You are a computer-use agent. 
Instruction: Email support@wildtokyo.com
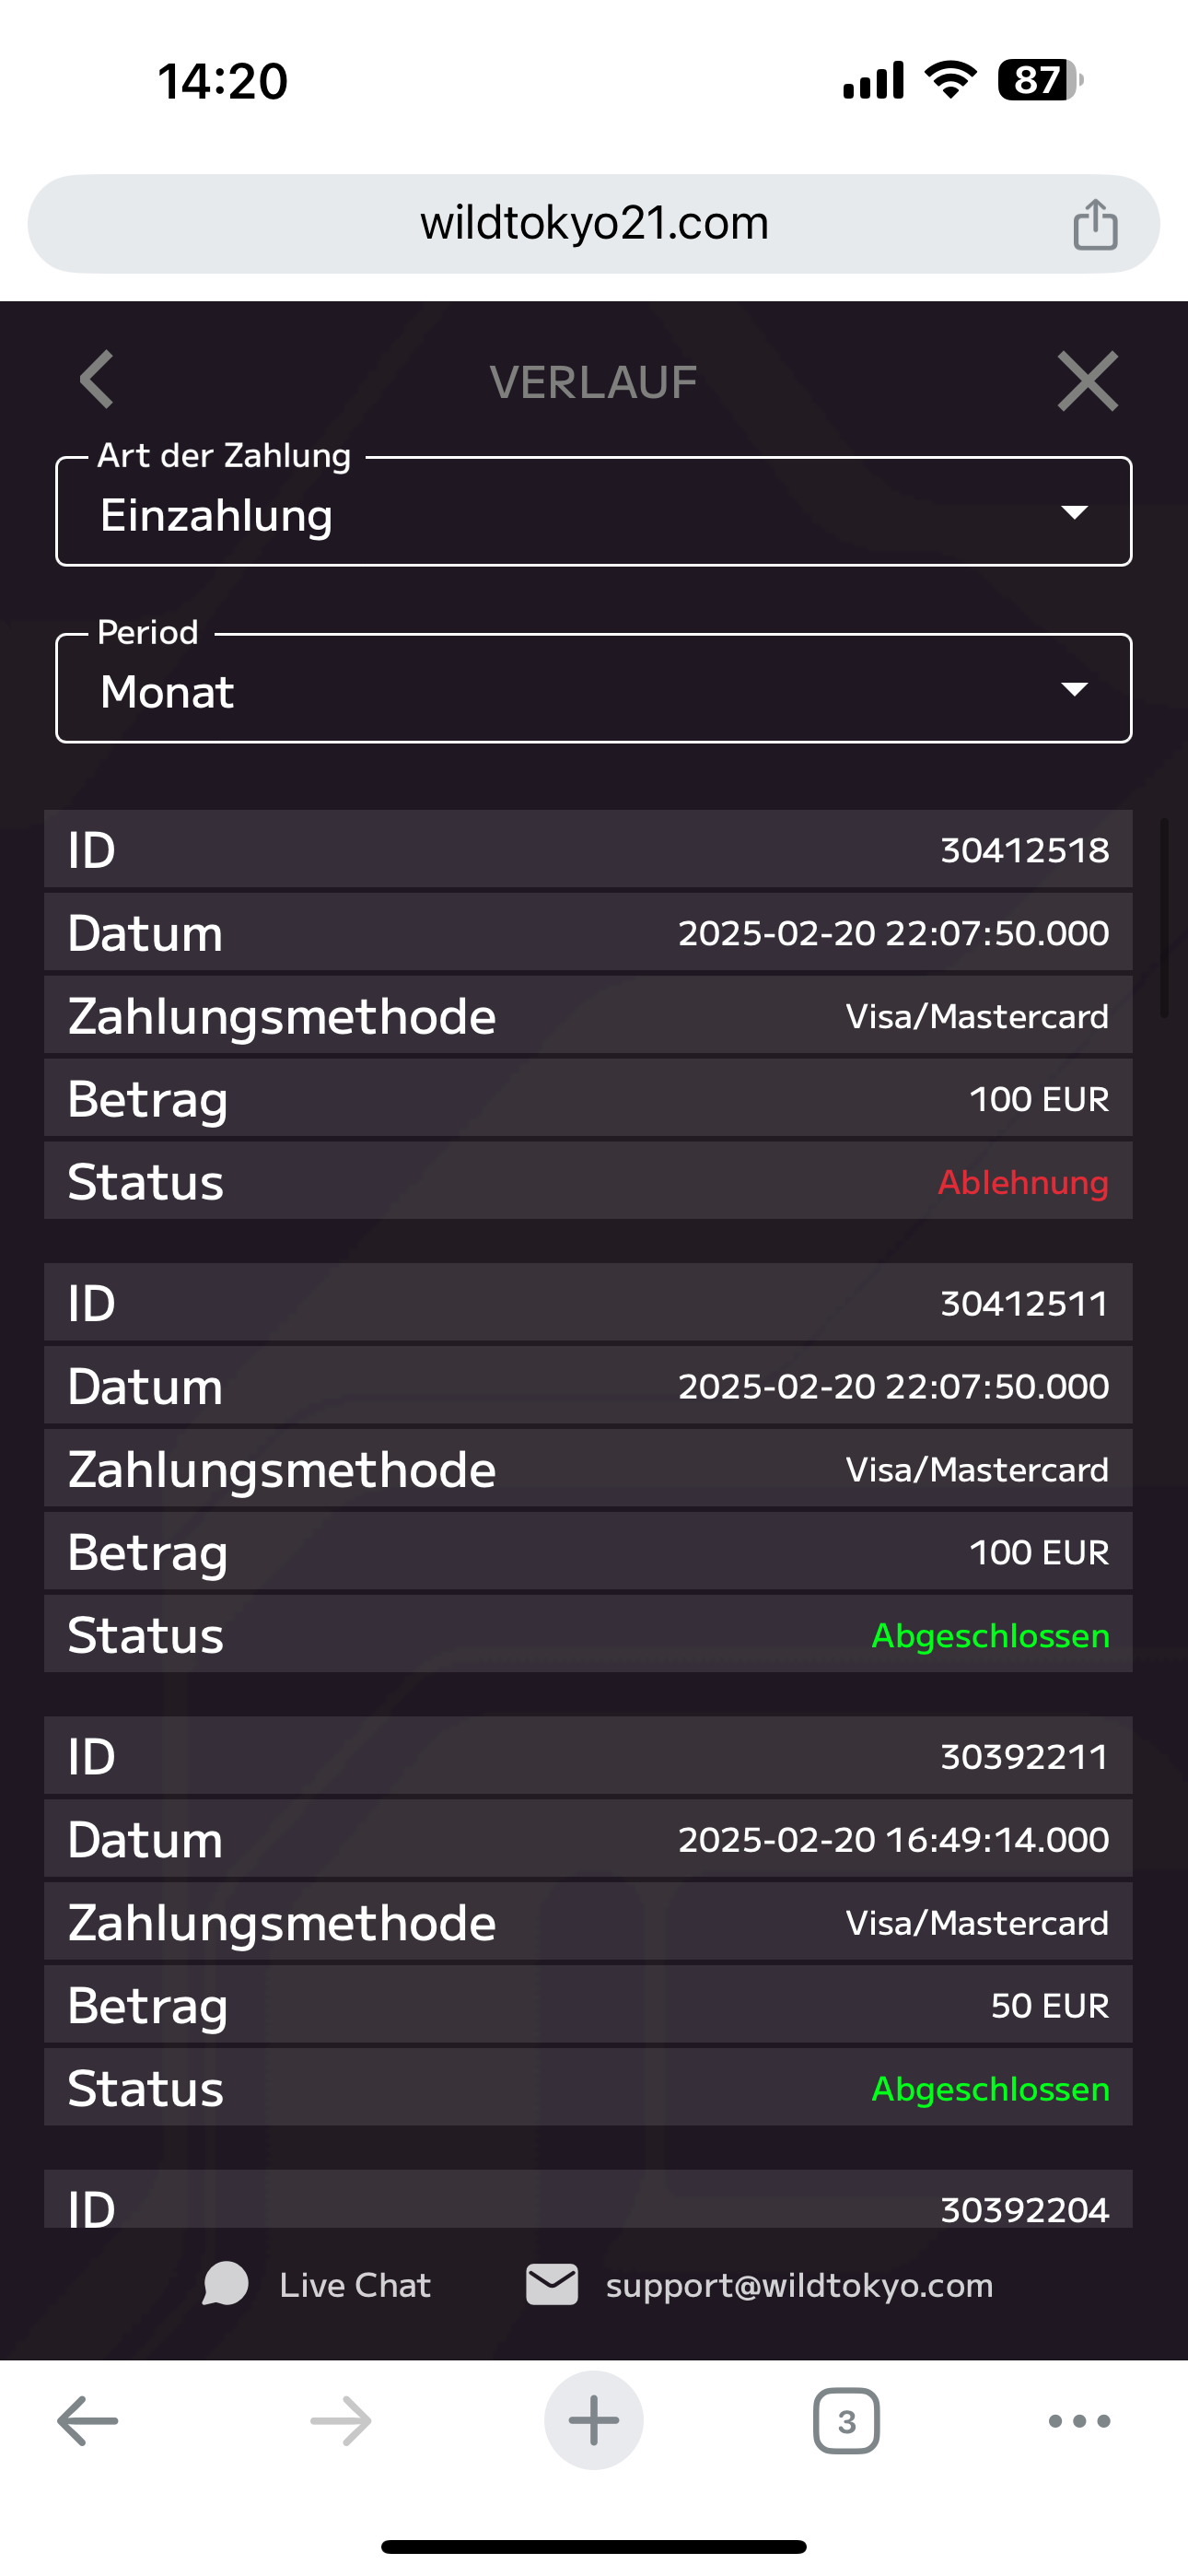coord(799,2285)
